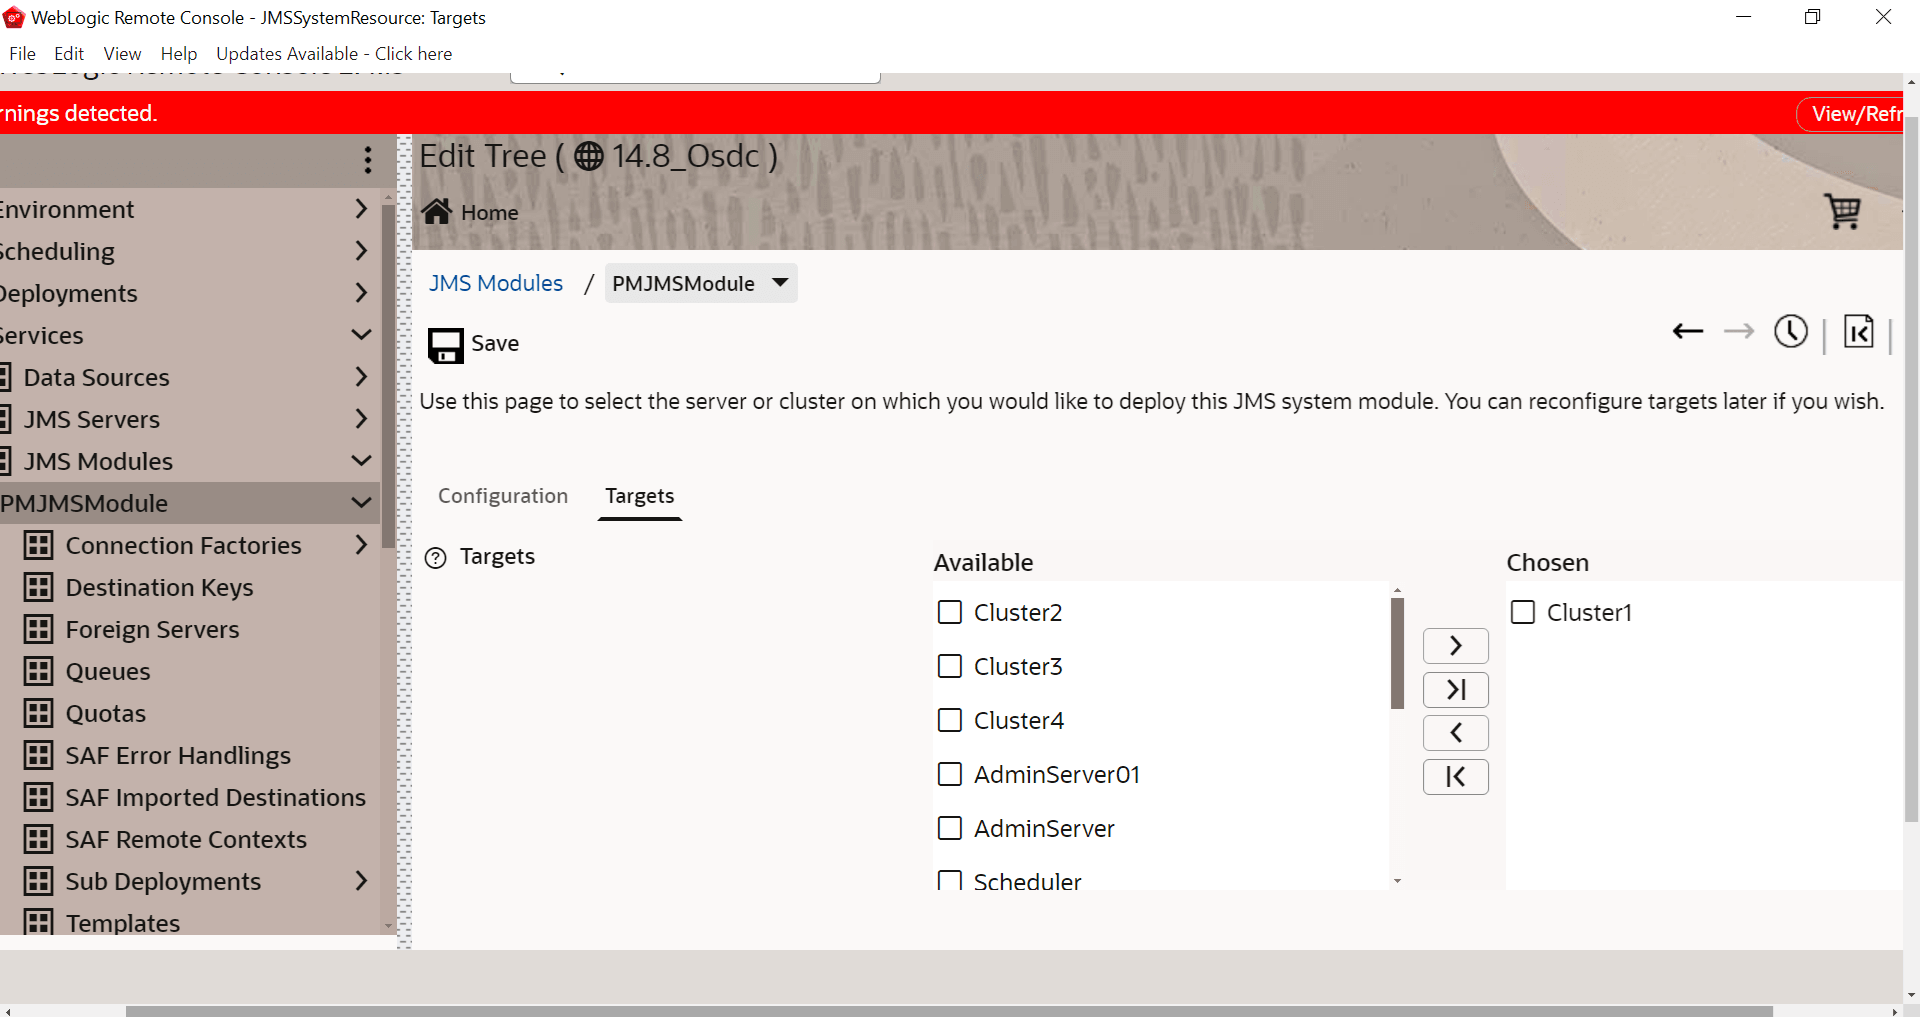This screenshot has width=1920, height=1017.
Task: Remove selected targets from Chosen
Action: [x=1456, y=733]
